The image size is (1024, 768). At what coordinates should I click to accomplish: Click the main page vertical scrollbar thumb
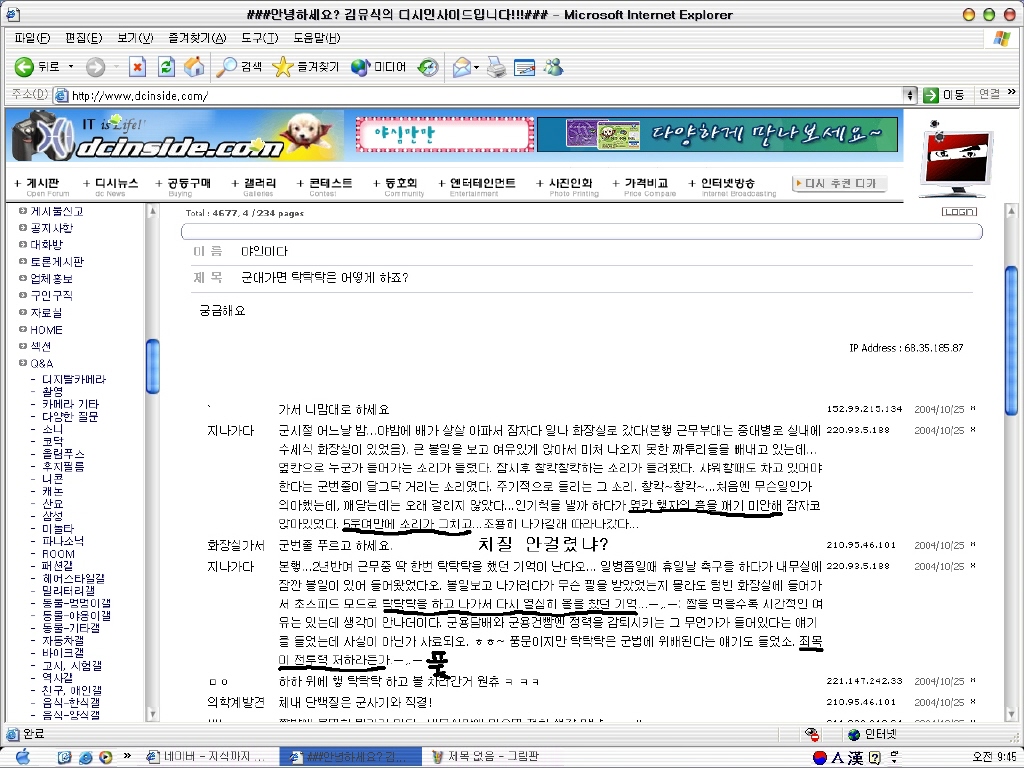1011,340
